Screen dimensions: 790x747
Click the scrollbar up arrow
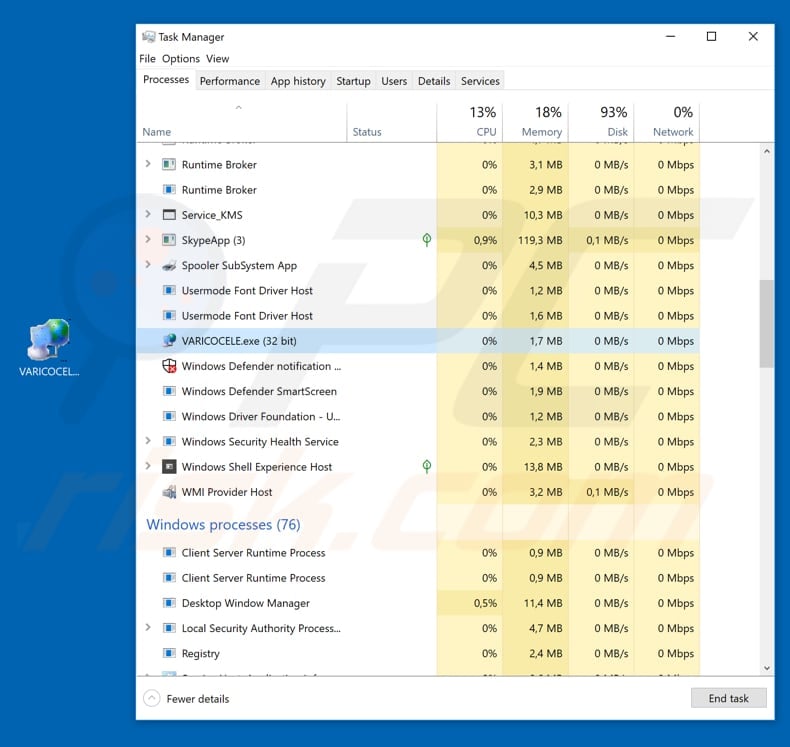(x=767, y=151)
